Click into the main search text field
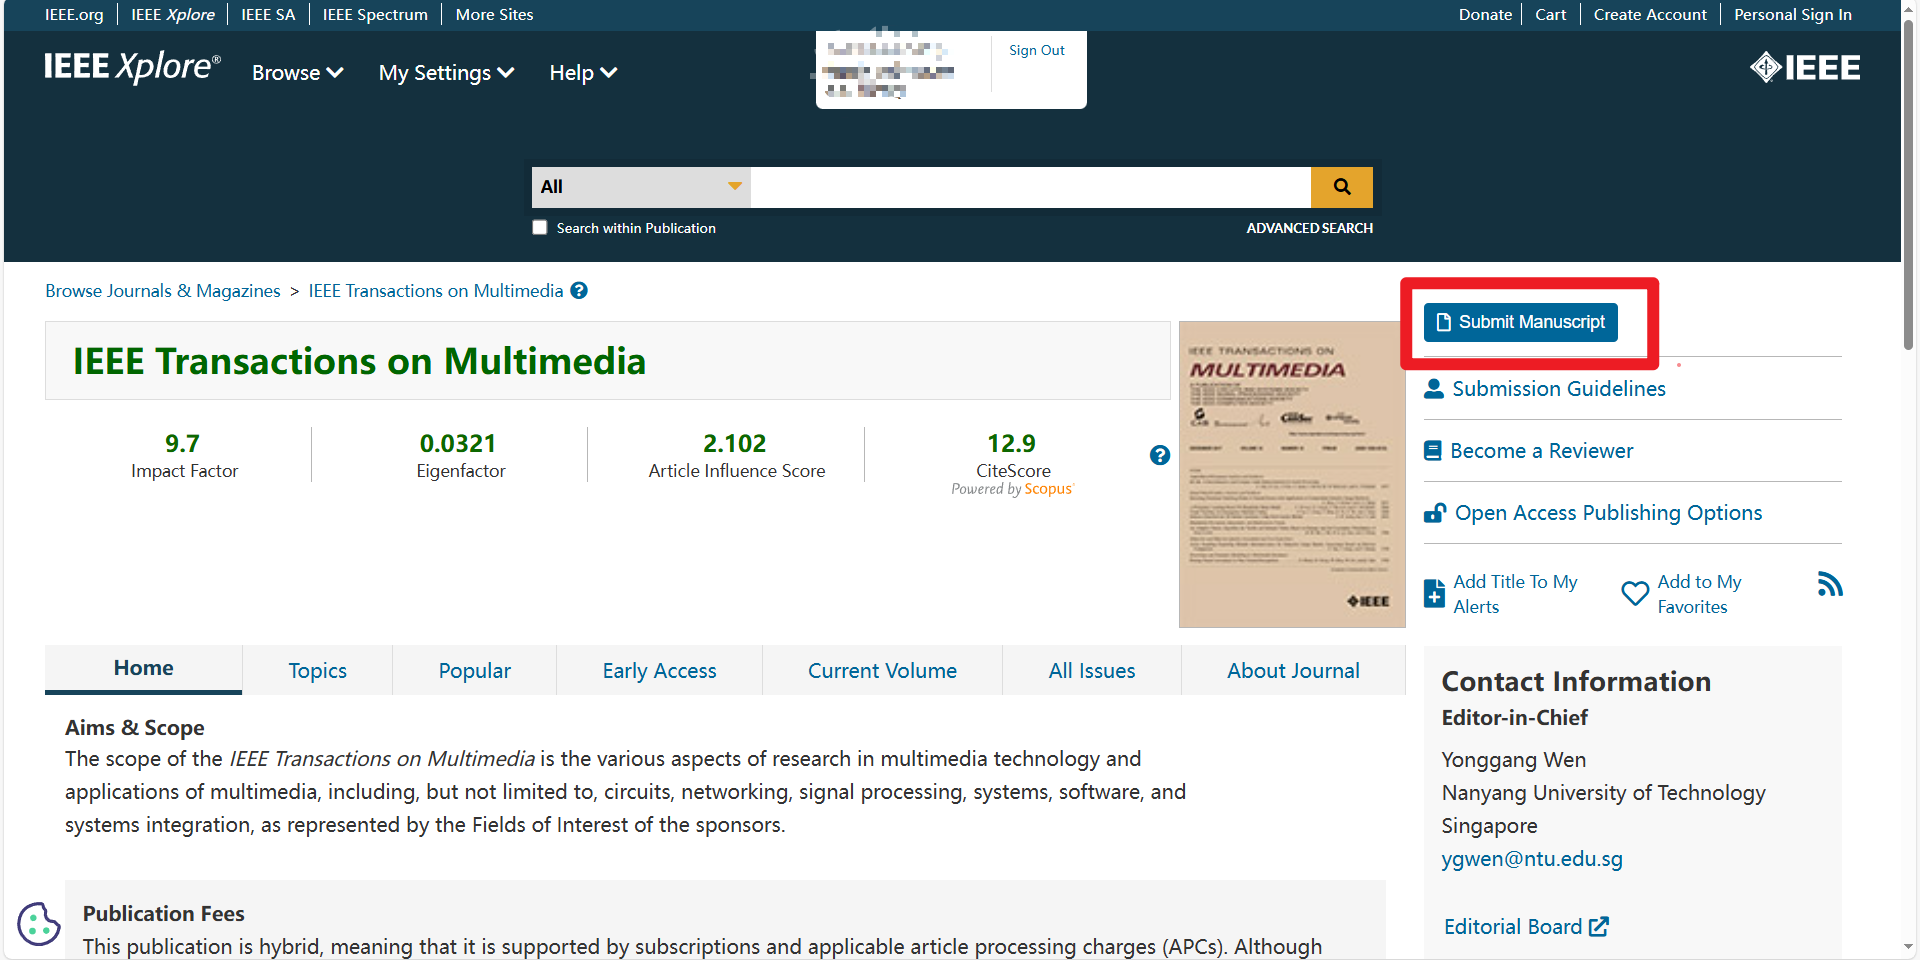This screenshot has width=1920, height=960. click(x=1031, y=187)
